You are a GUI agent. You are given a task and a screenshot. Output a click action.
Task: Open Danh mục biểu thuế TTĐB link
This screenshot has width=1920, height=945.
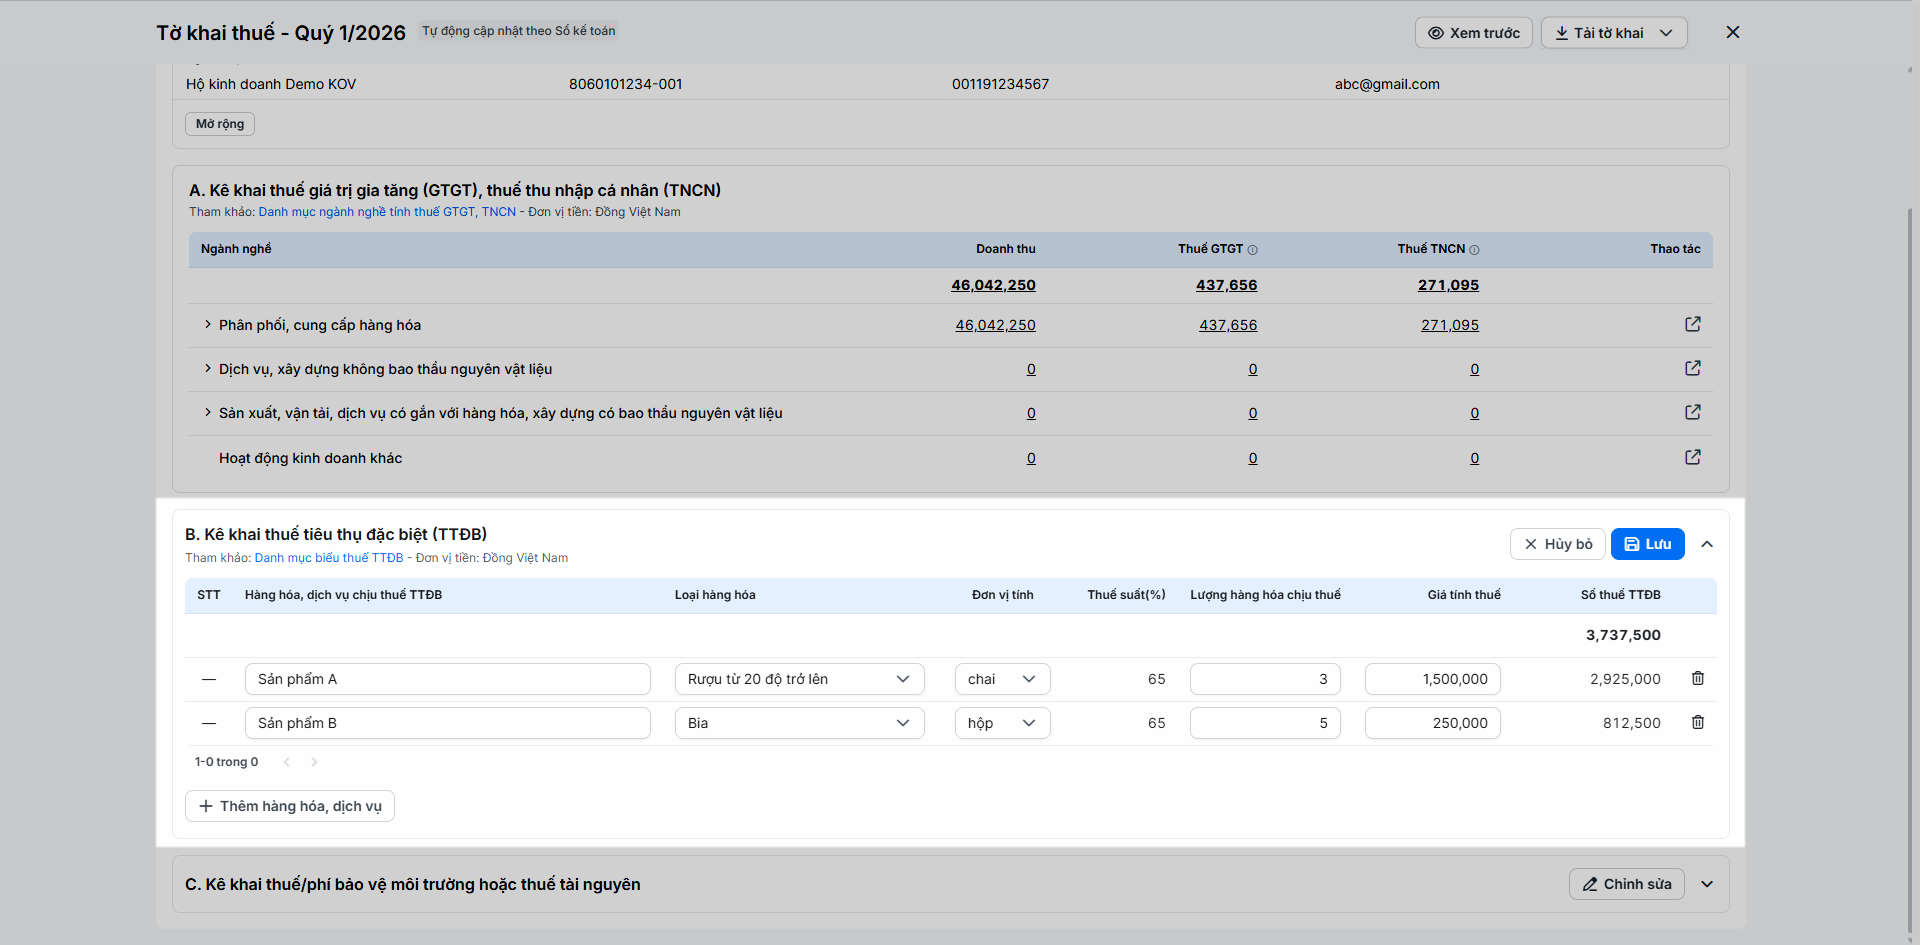click(x=329, y=558)
